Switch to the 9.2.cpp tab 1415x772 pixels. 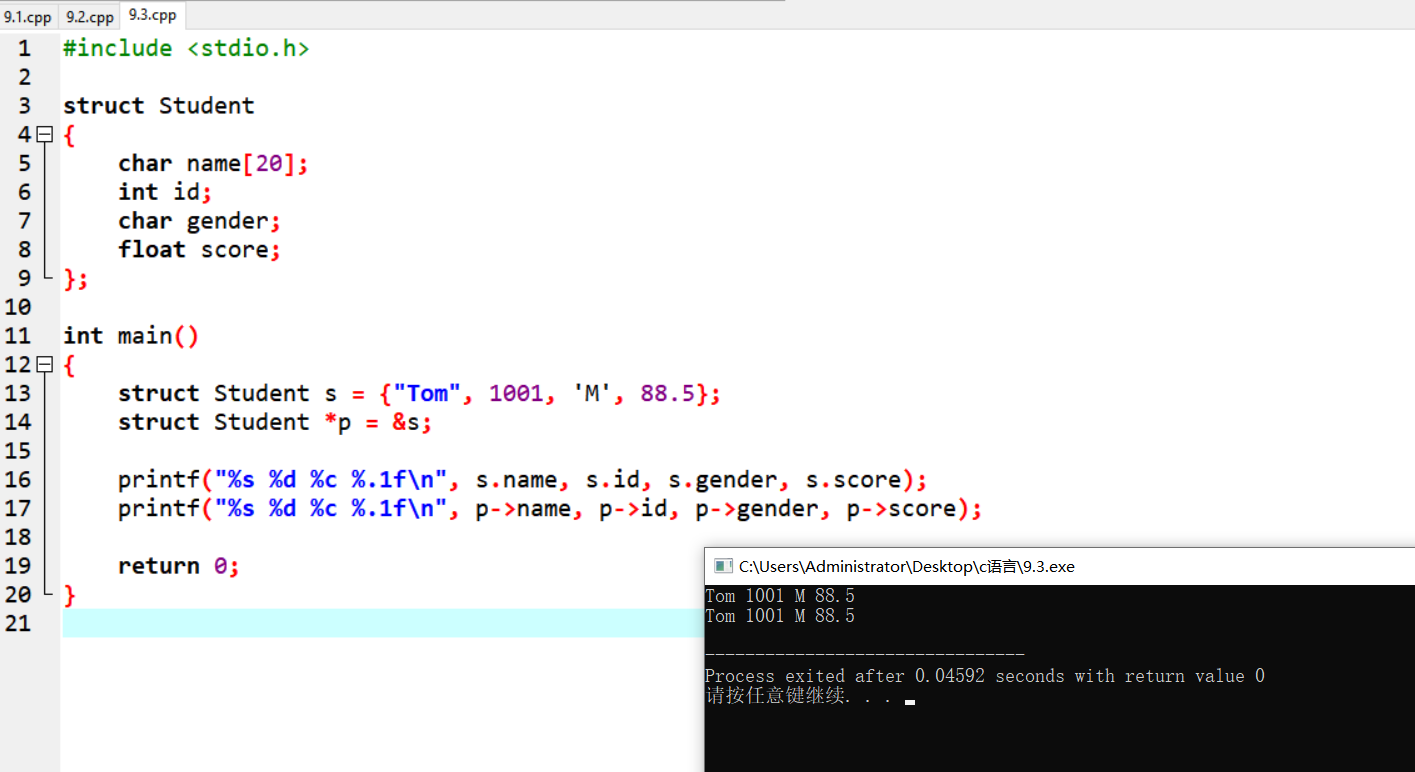(90, 17)
